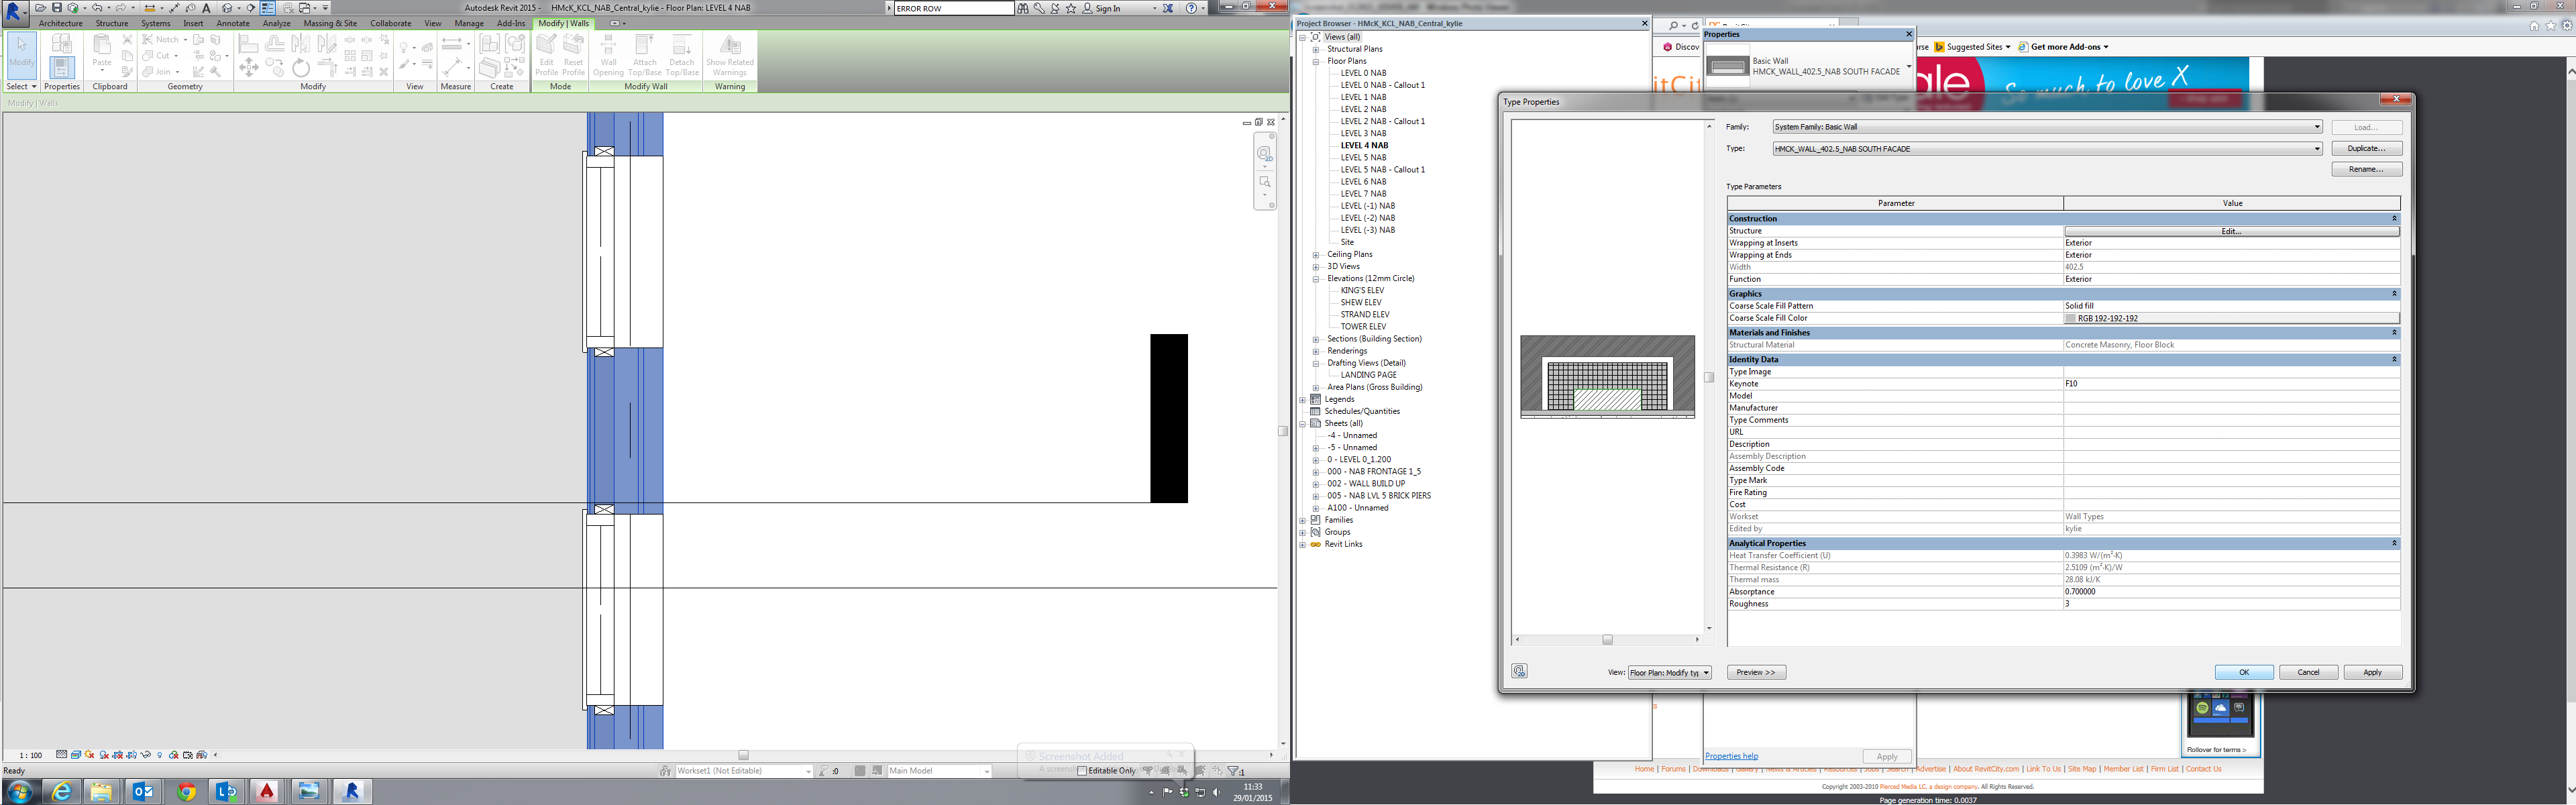
Task: Expand the Ceiling Plans tree node
Action: (x=1316, y=254)
